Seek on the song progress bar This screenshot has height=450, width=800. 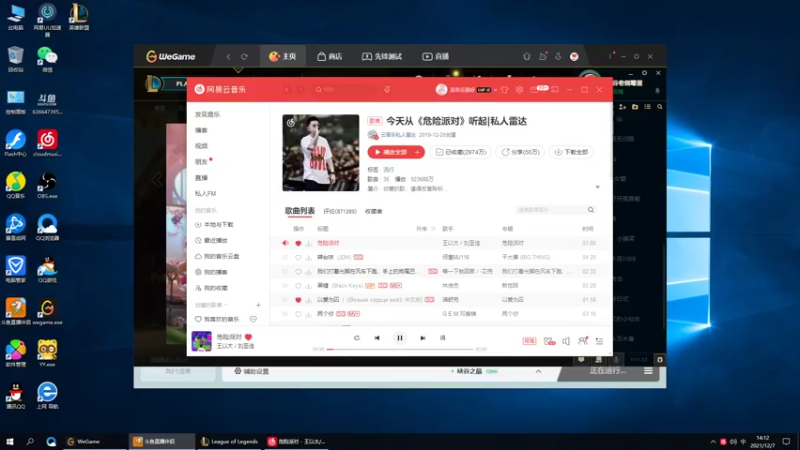(x=400, y=349)
